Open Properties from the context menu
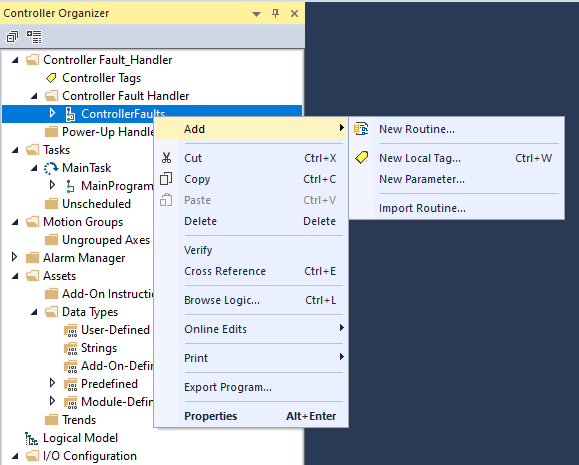 (251, 416)
